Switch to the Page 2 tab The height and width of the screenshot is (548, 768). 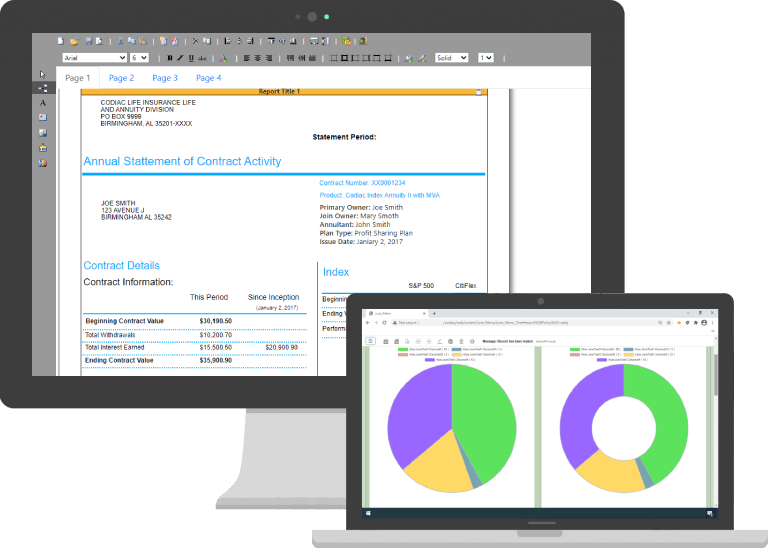[x=122, y=78]
